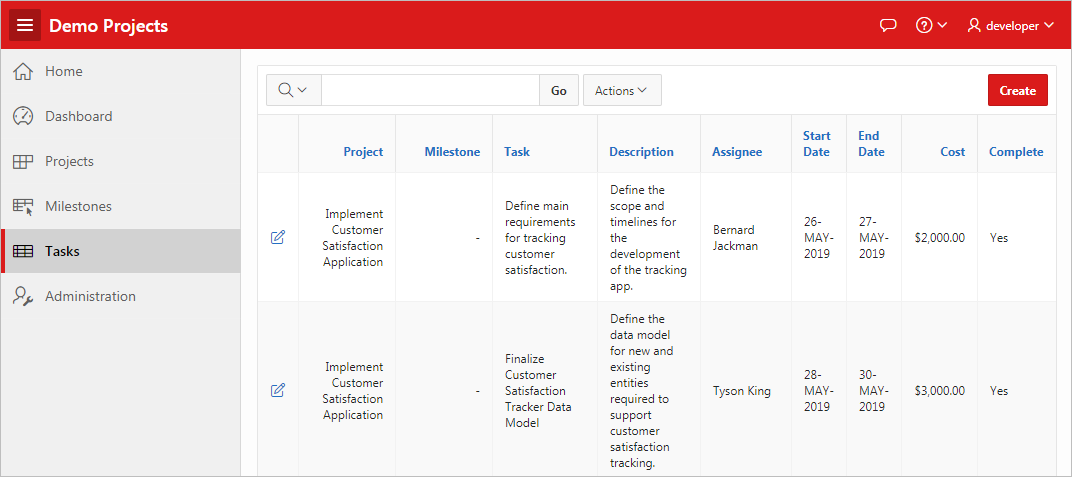Viewport: 1072px width, 477px height.
Task: Click the Cost column header
Action: click(952, 152)
